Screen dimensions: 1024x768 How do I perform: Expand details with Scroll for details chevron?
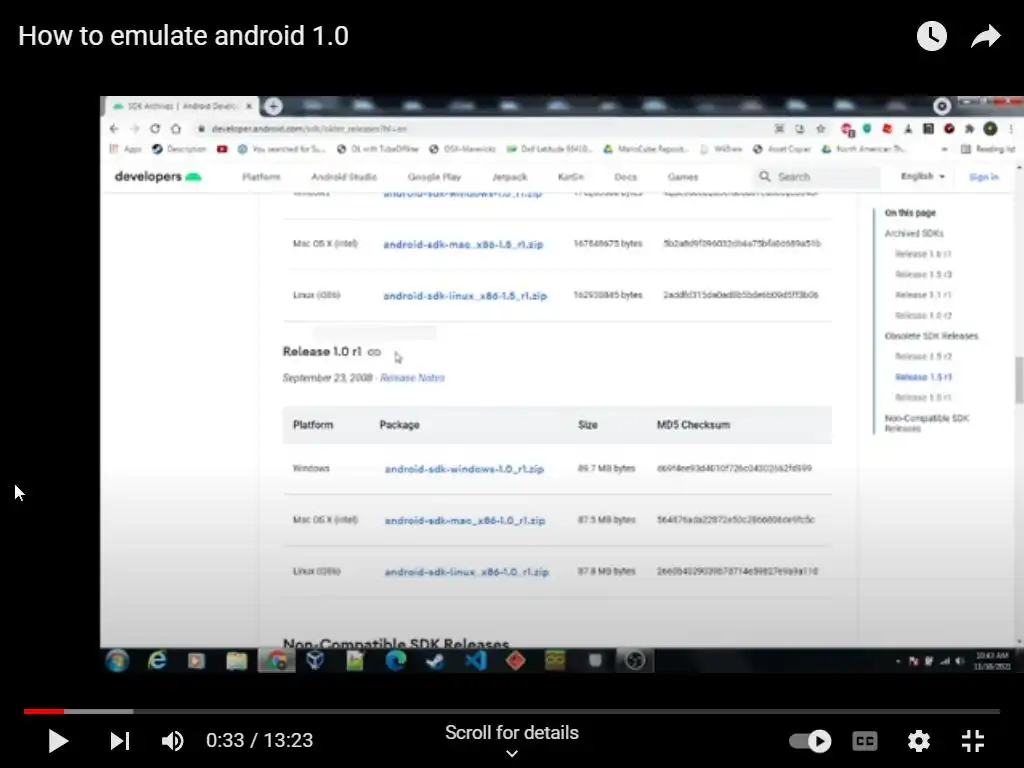point(512,753)
